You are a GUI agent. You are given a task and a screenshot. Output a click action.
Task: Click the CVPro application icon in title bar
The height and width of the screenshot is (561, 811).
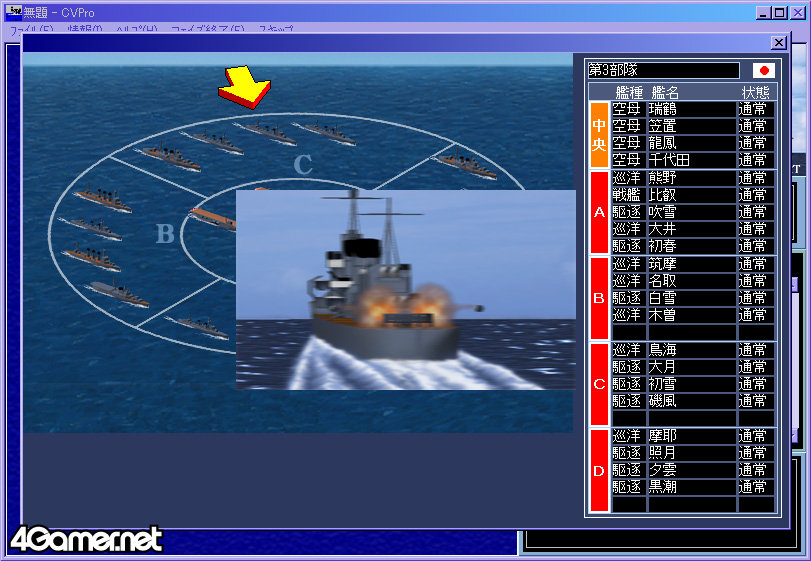click(x=13, y=11)
